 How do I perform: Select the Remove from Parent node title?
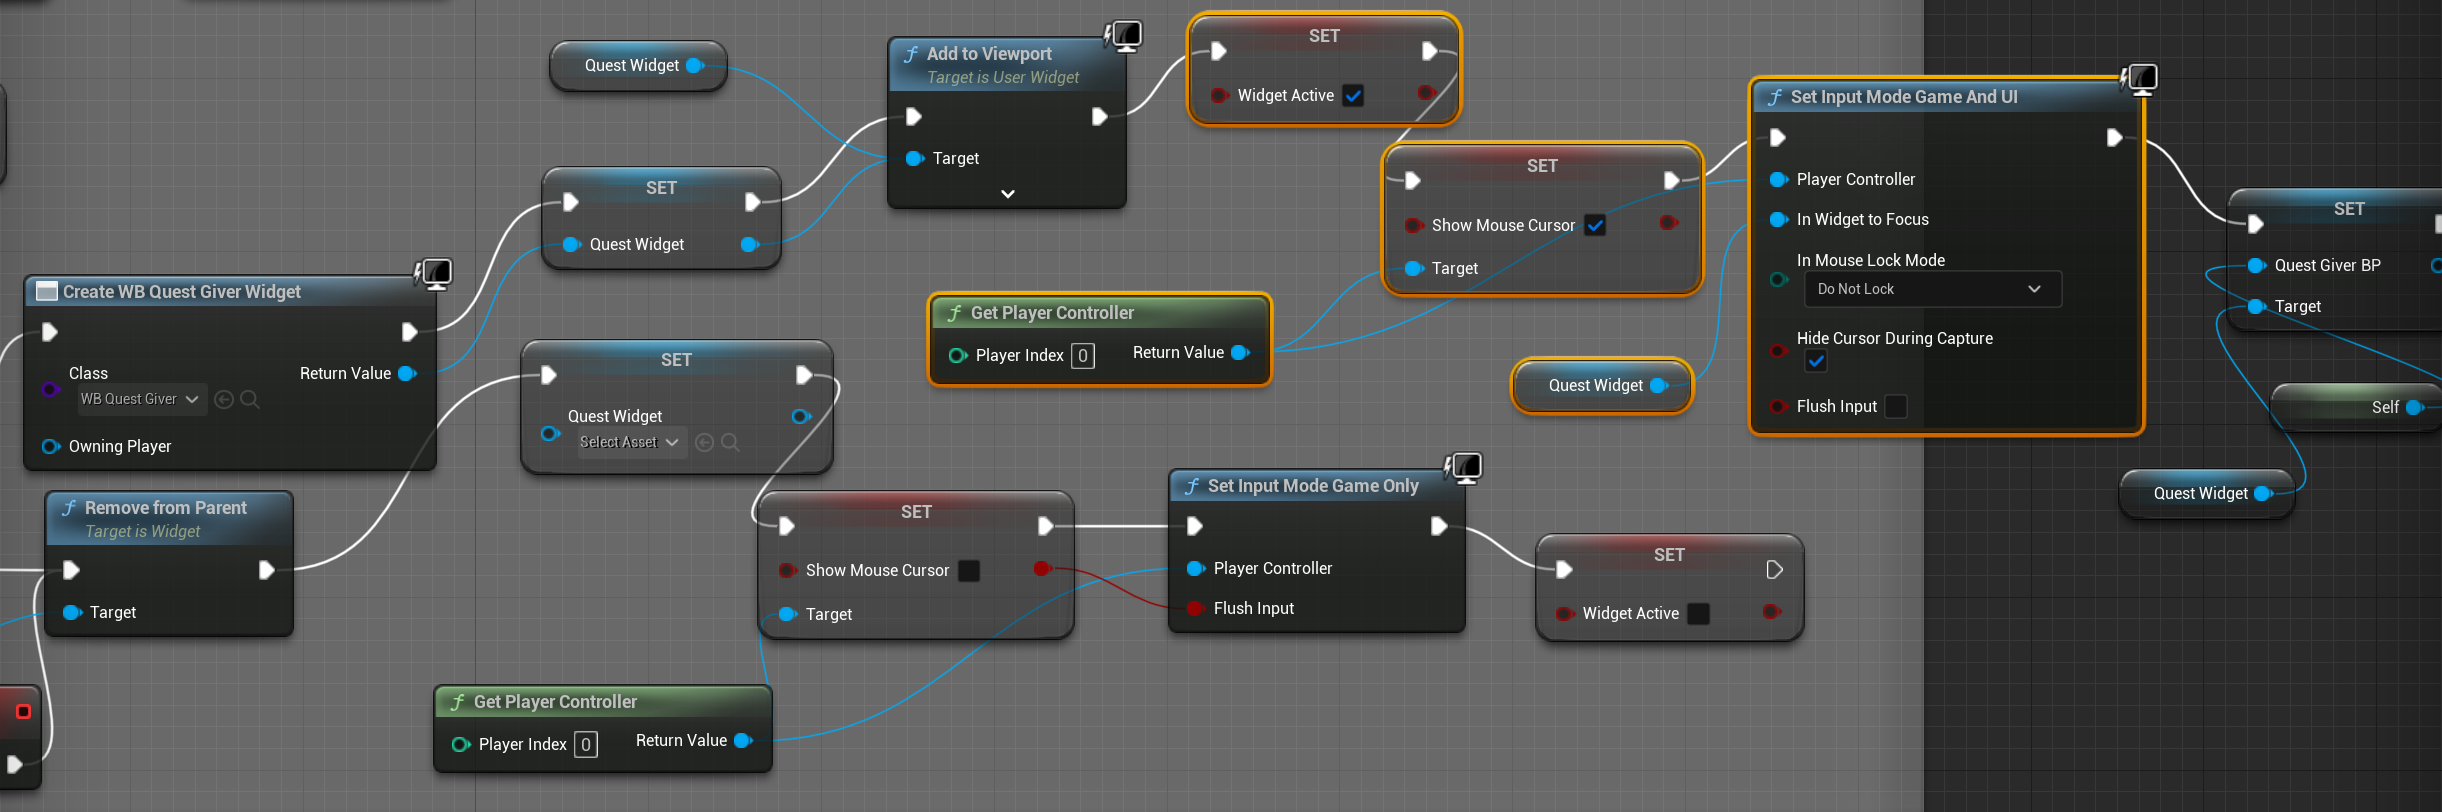[166, 508]
